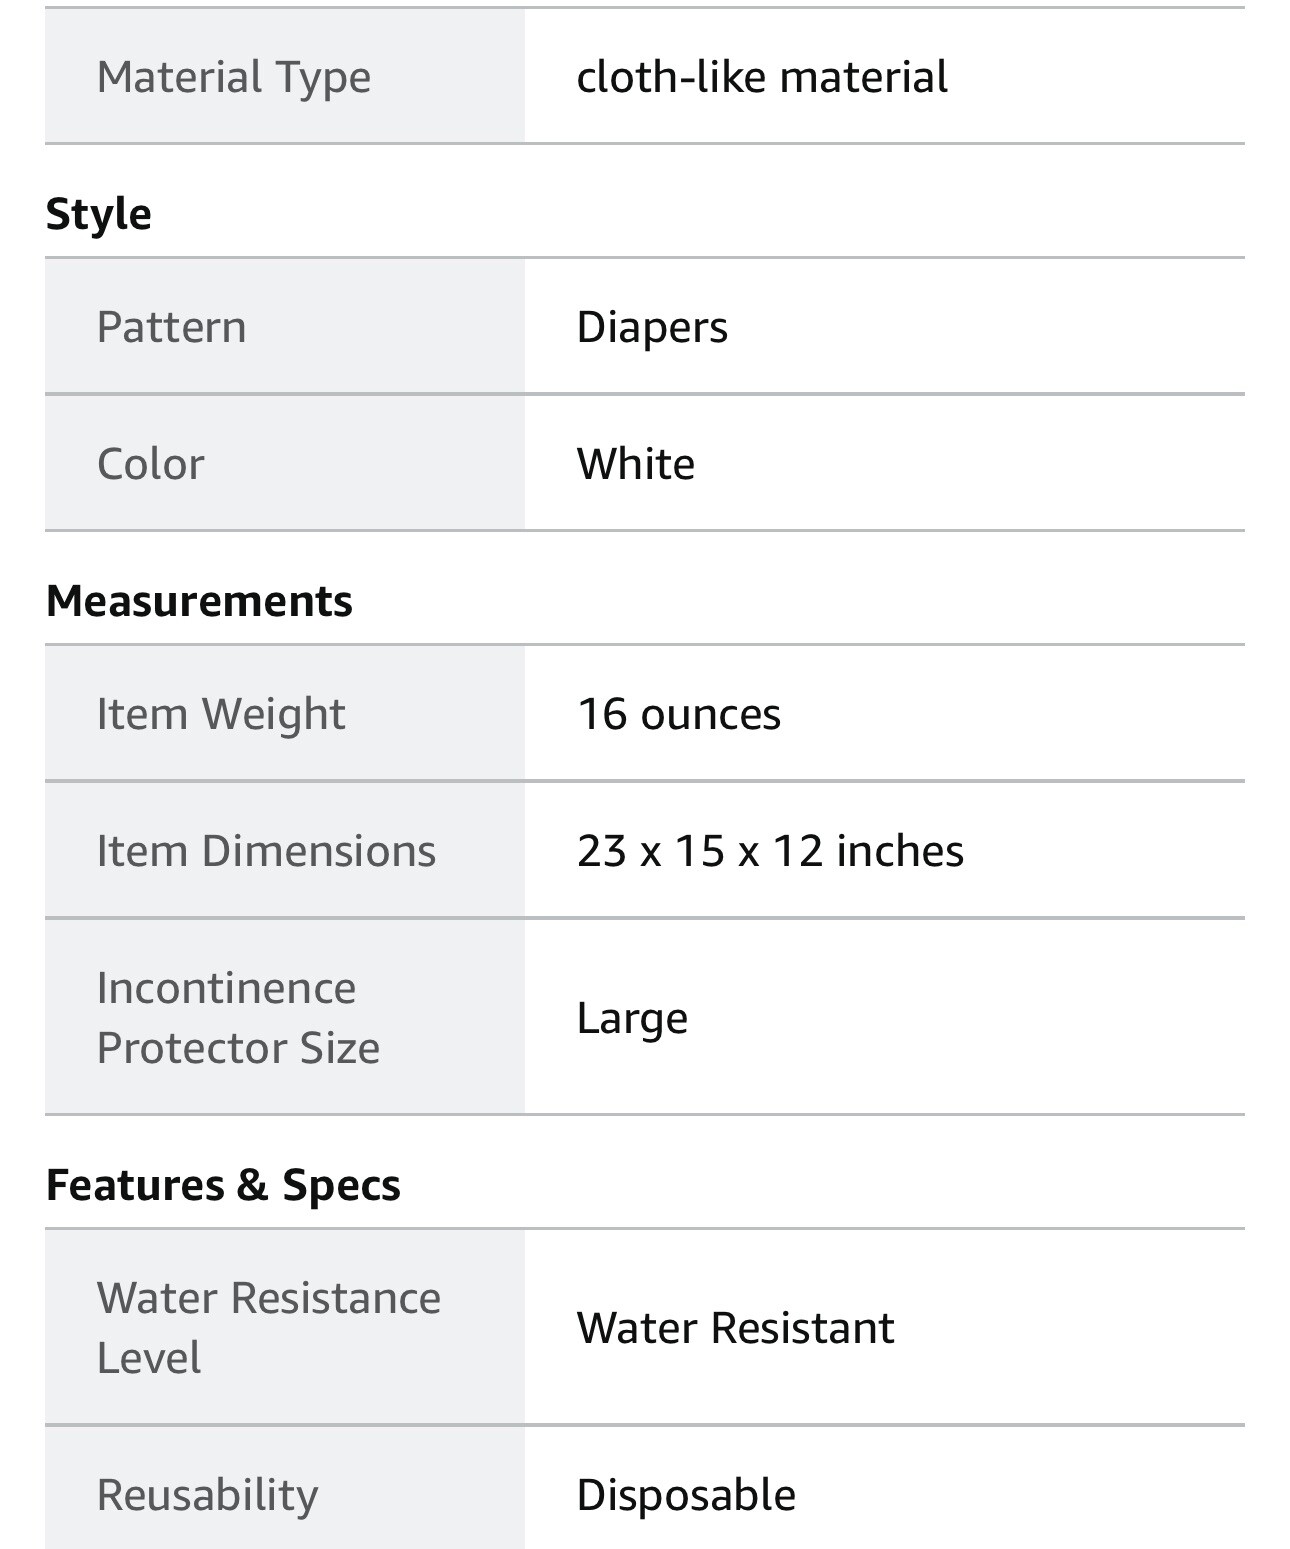Select the cloth-like material value
Viewport: 1290px width, 1549px height.
click(762, 77)
